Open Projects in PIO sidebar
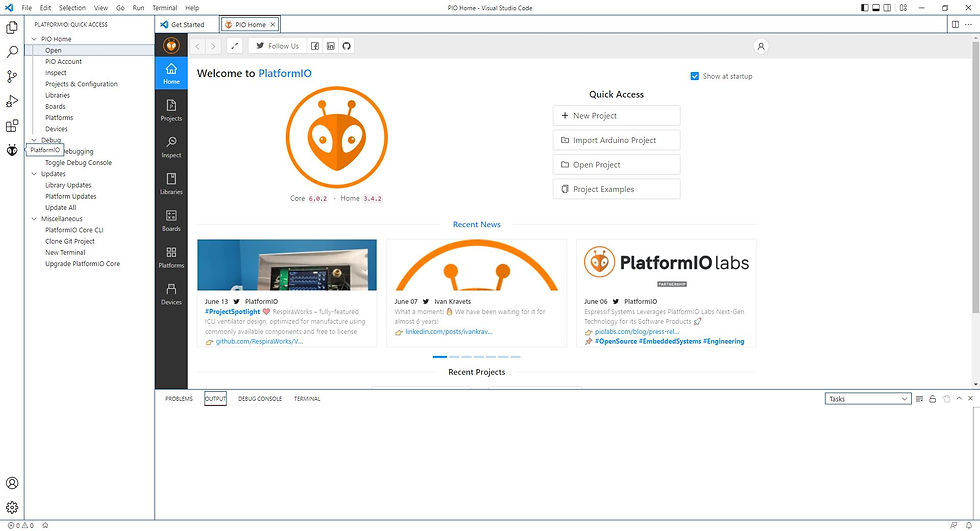 pyautogui.click(x=171, y=110)
